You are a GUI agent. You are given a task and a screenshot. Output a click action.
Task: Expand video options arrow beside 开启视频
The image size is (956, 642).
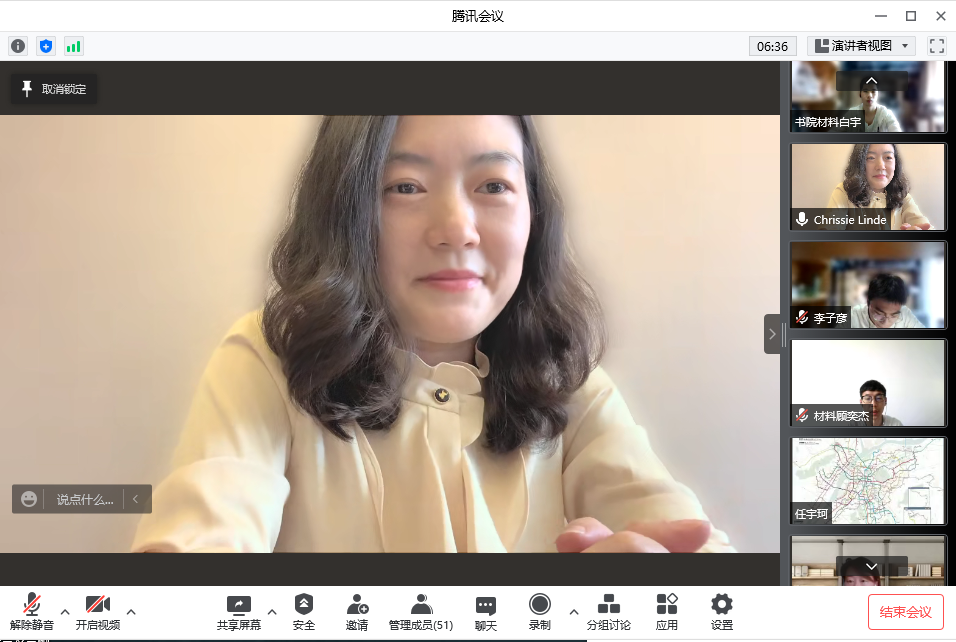[x=131, y=611]
